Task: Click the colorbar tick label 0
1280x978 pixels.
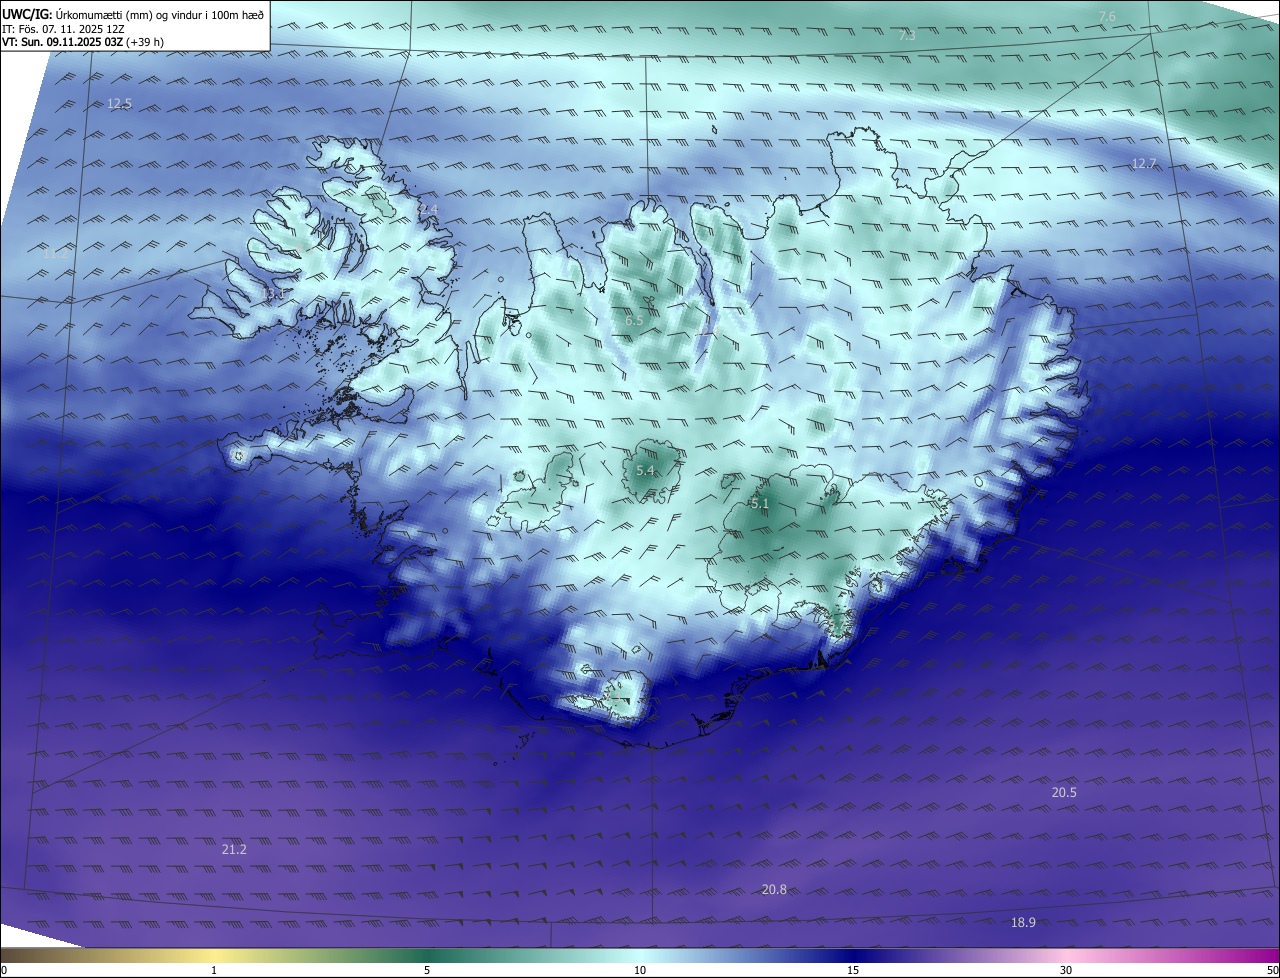Action: [x=4, y=970]
